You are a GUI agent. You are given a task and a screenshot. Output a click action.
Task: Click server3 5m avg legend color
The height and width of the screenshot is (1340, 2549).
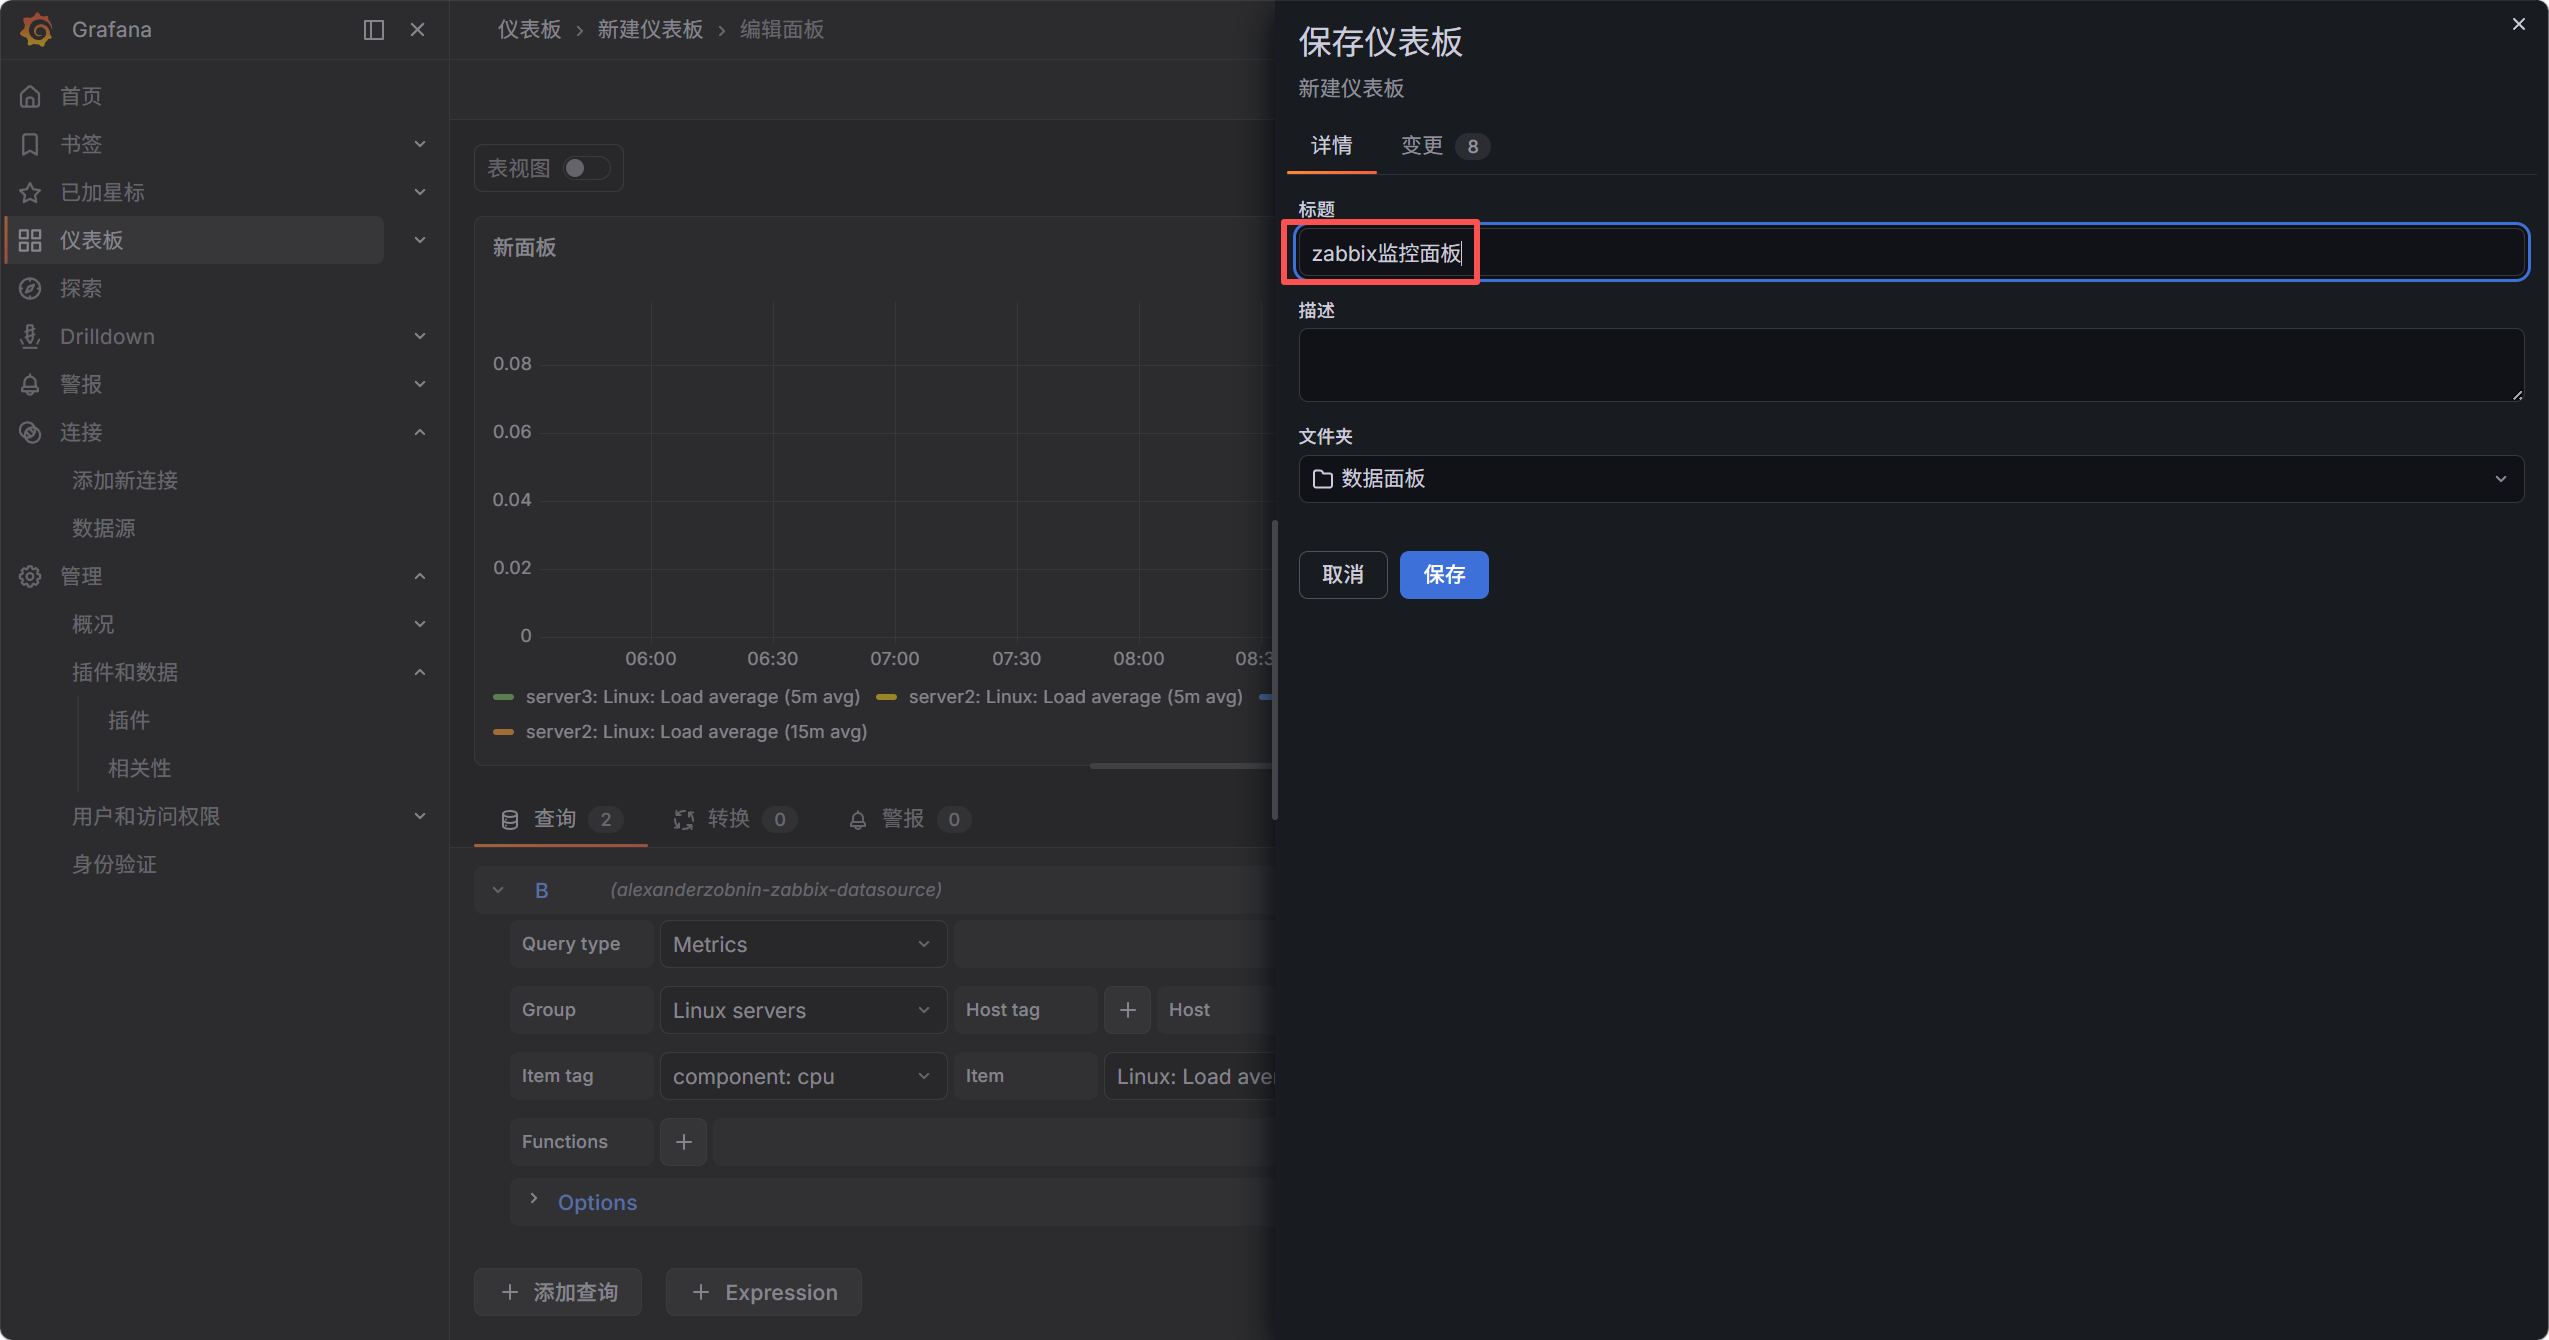pos(504,697)
